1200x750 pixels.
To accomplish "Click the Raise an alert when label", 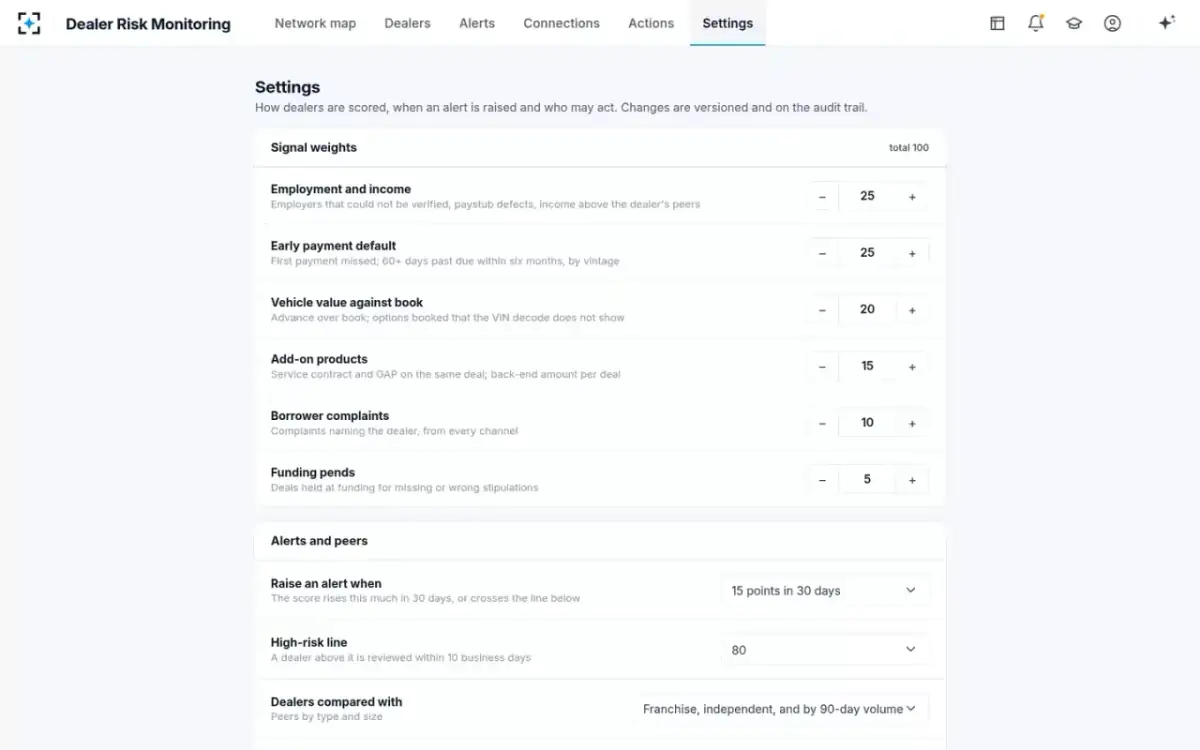I will coord(326,584).
